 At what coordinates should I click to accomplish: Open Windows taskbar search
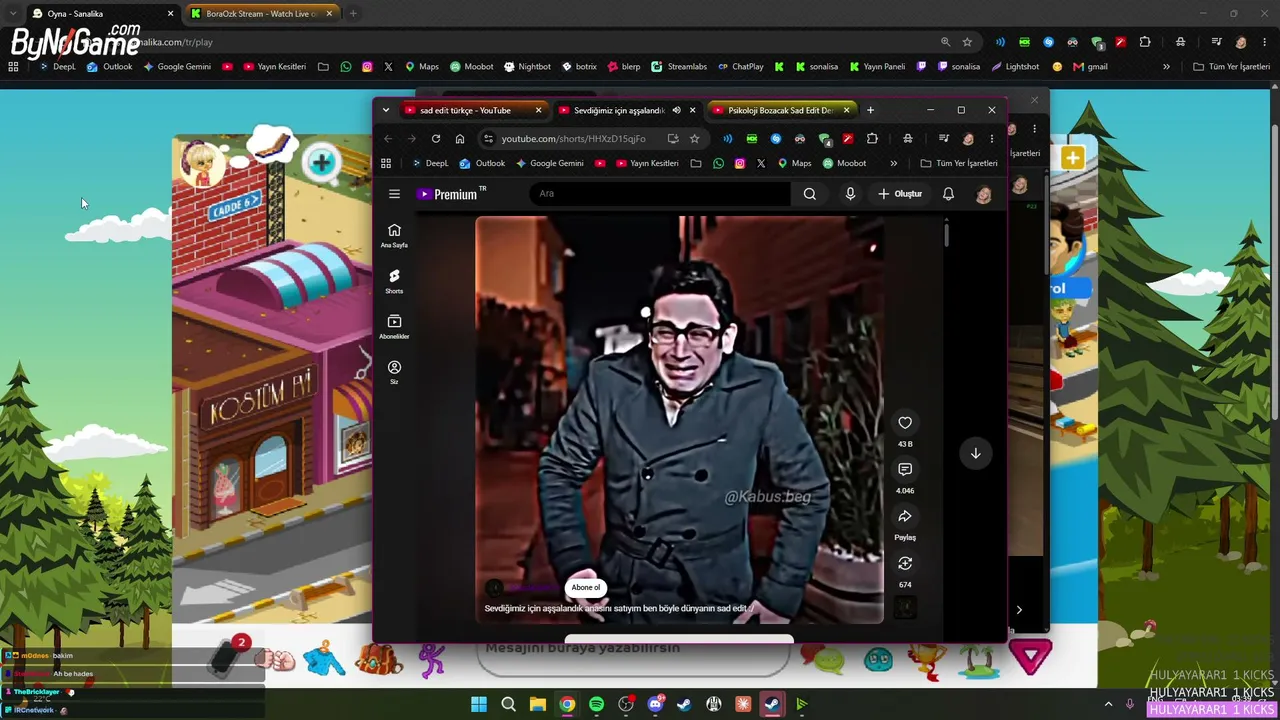(x=508, y=704)
